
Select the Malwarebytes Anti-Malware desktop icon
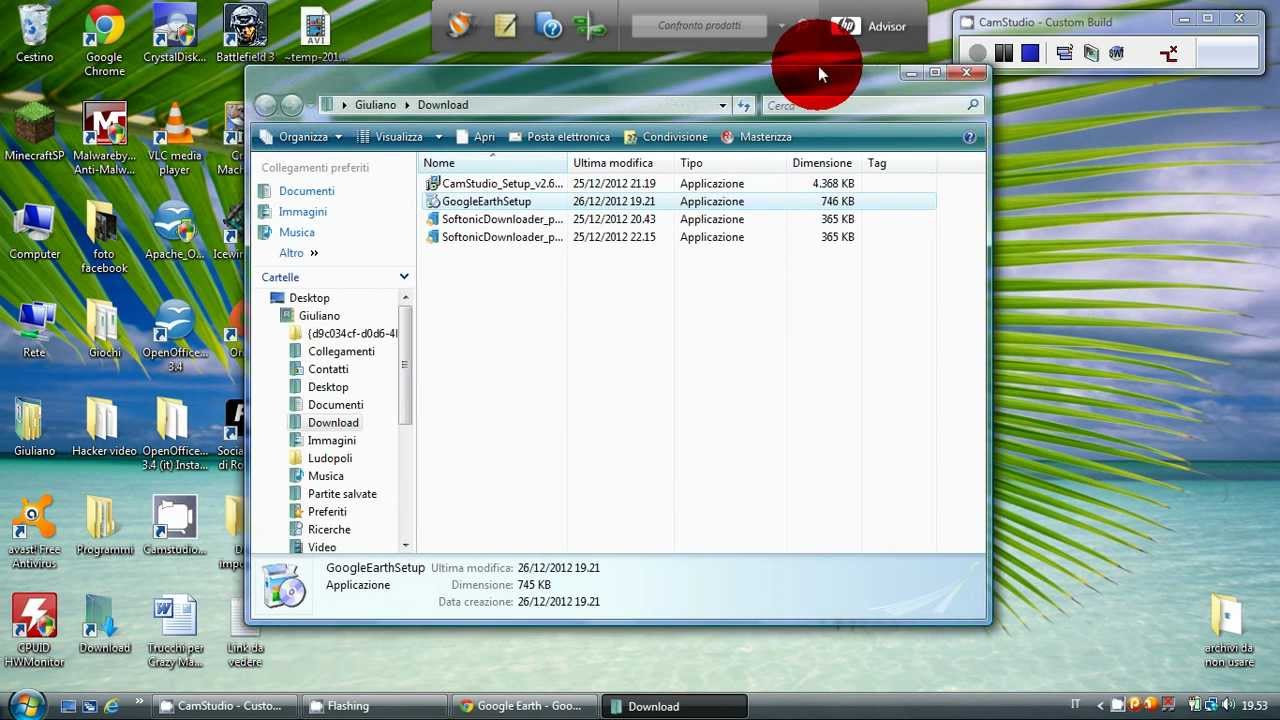tap(104, 138)
